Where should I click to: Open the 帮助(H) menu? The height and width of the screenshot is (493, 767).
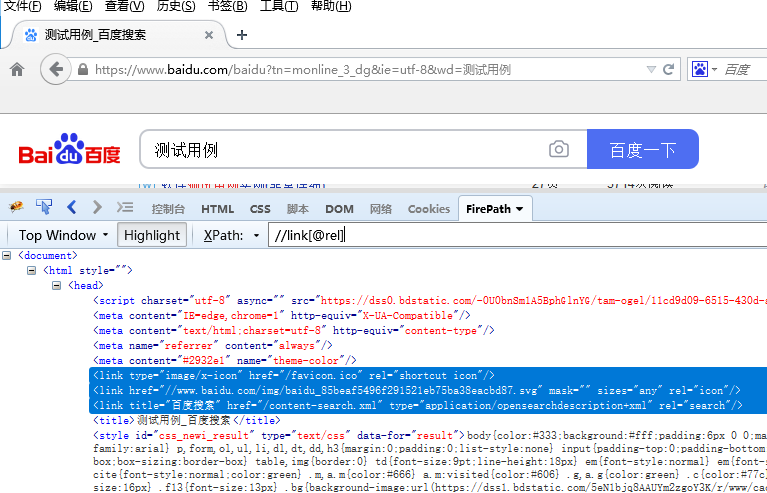[331, 6]
